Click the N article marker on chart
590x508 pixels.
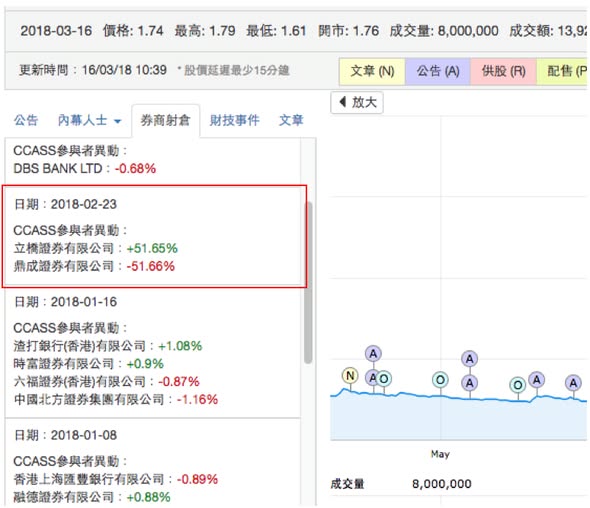click(x=350, y=376)
